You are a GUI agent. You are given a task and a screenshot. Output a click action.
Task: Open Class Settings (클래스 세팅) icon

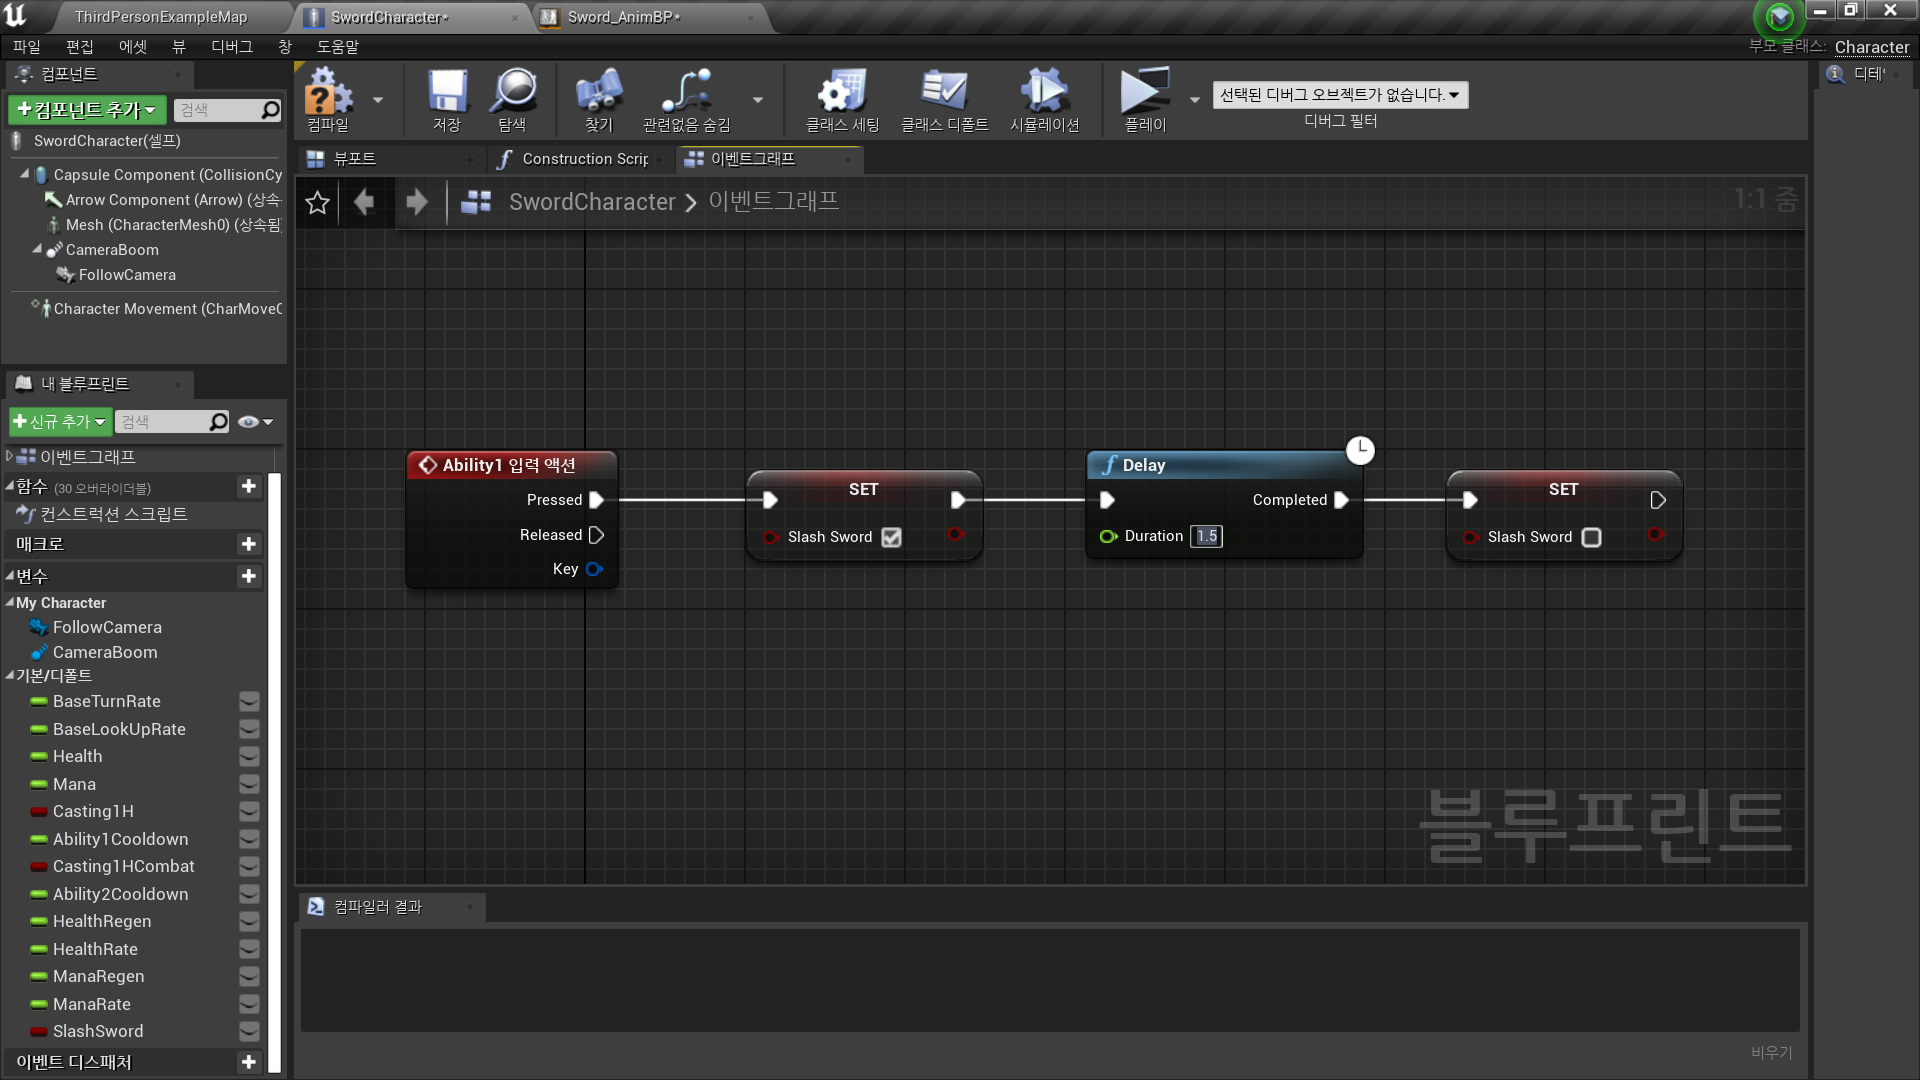coord(842,98)
